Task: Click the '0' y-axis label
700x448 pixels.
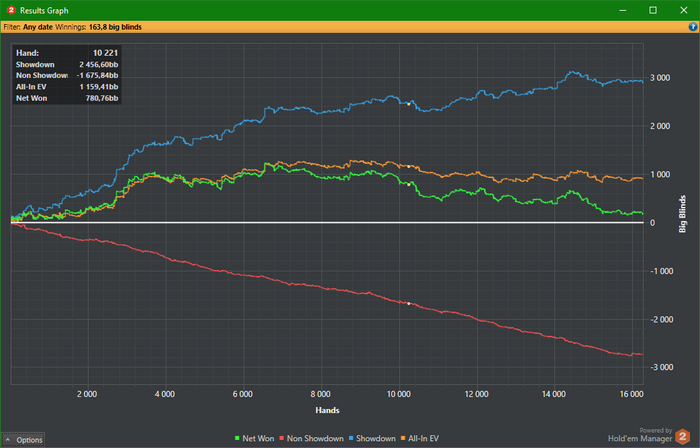Action: 652,223
